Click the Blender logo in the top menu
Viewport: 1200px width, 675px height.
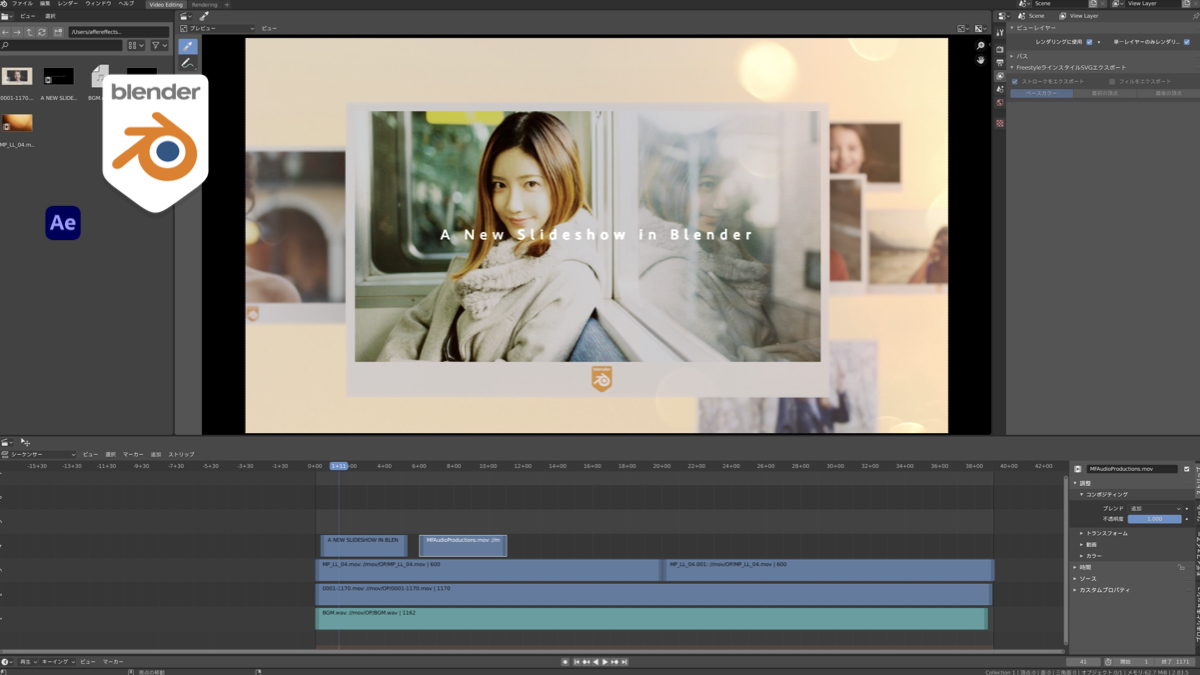click(x=4, y=4)
